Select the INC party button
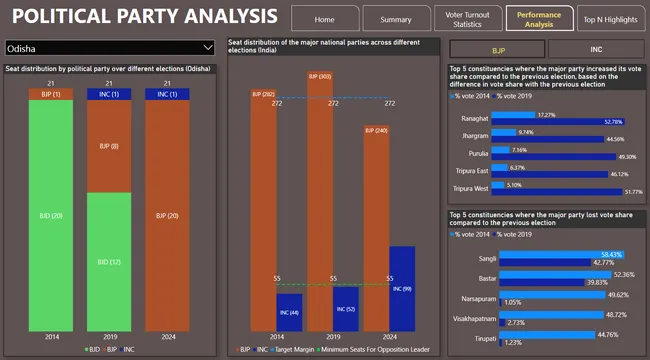650x360 pixels. (x=596, y=49)
